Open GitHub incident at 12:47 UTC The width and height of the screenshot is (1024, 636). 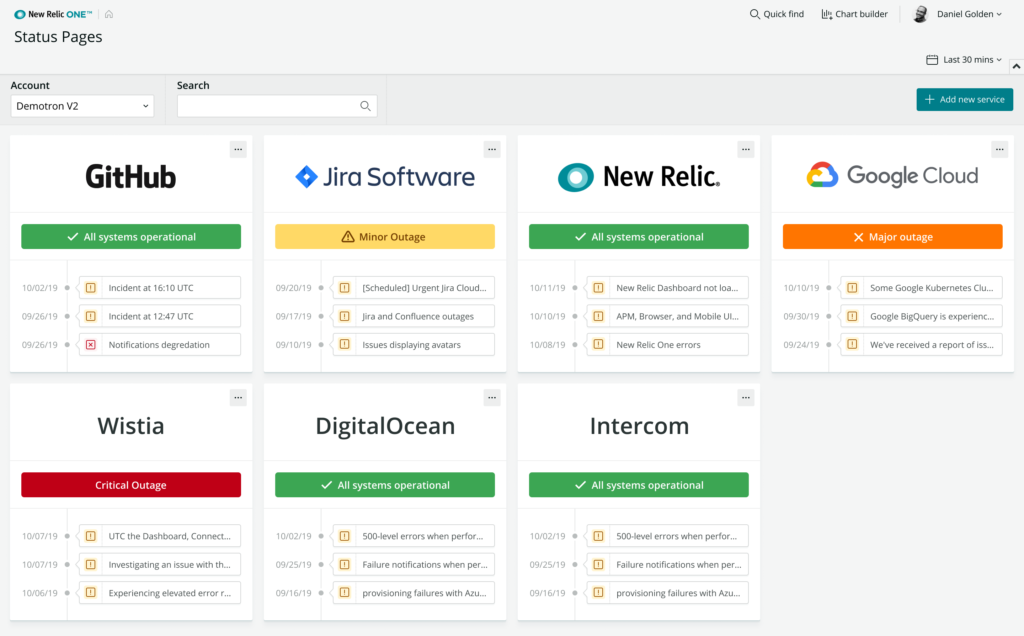(159, 316)
